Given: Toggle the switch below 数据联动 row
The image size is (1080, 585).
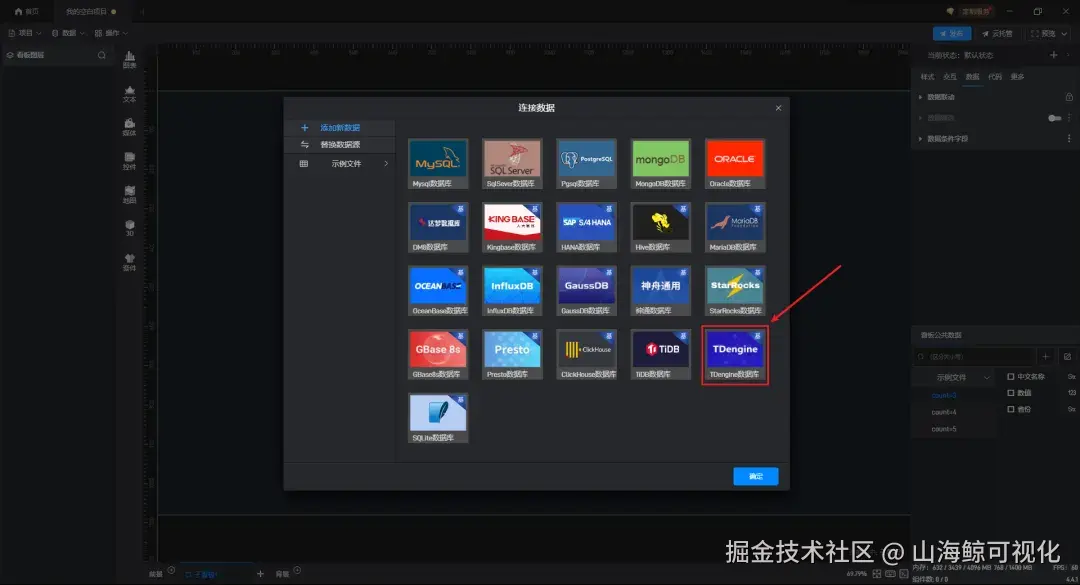Looking at the screenshot, I should point(1055,118).
